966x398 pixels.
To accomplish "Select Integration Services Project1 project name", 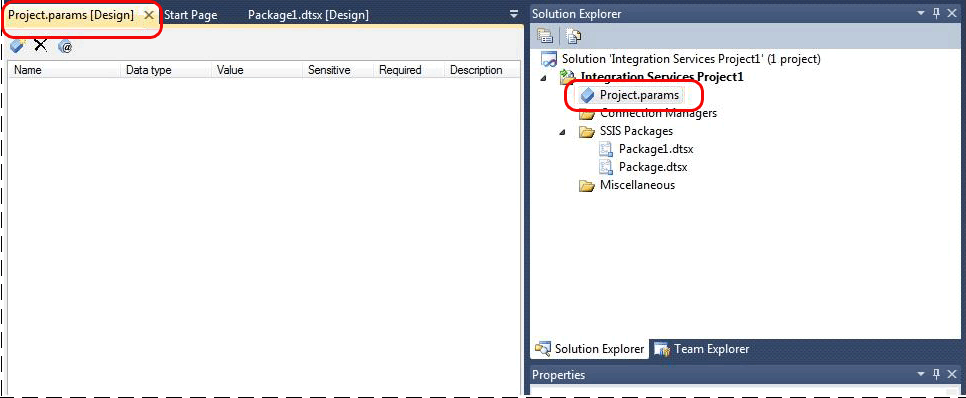I will click(x=662, y=78).
